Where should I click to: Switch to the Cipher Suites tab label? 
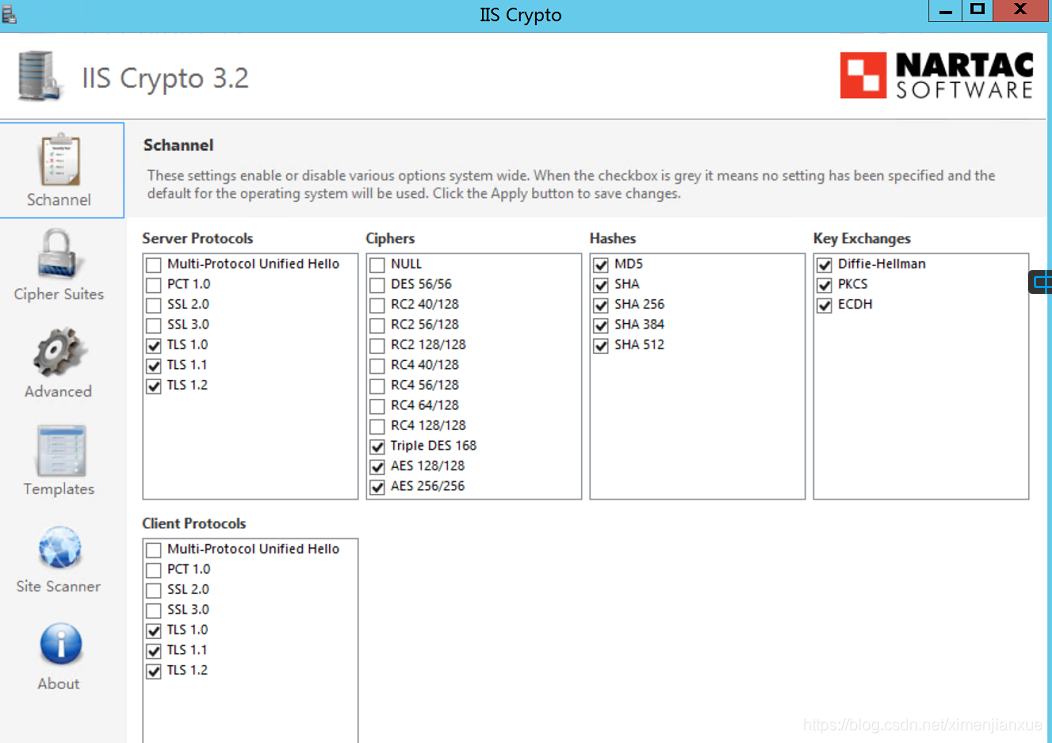(x=59, y=294)
